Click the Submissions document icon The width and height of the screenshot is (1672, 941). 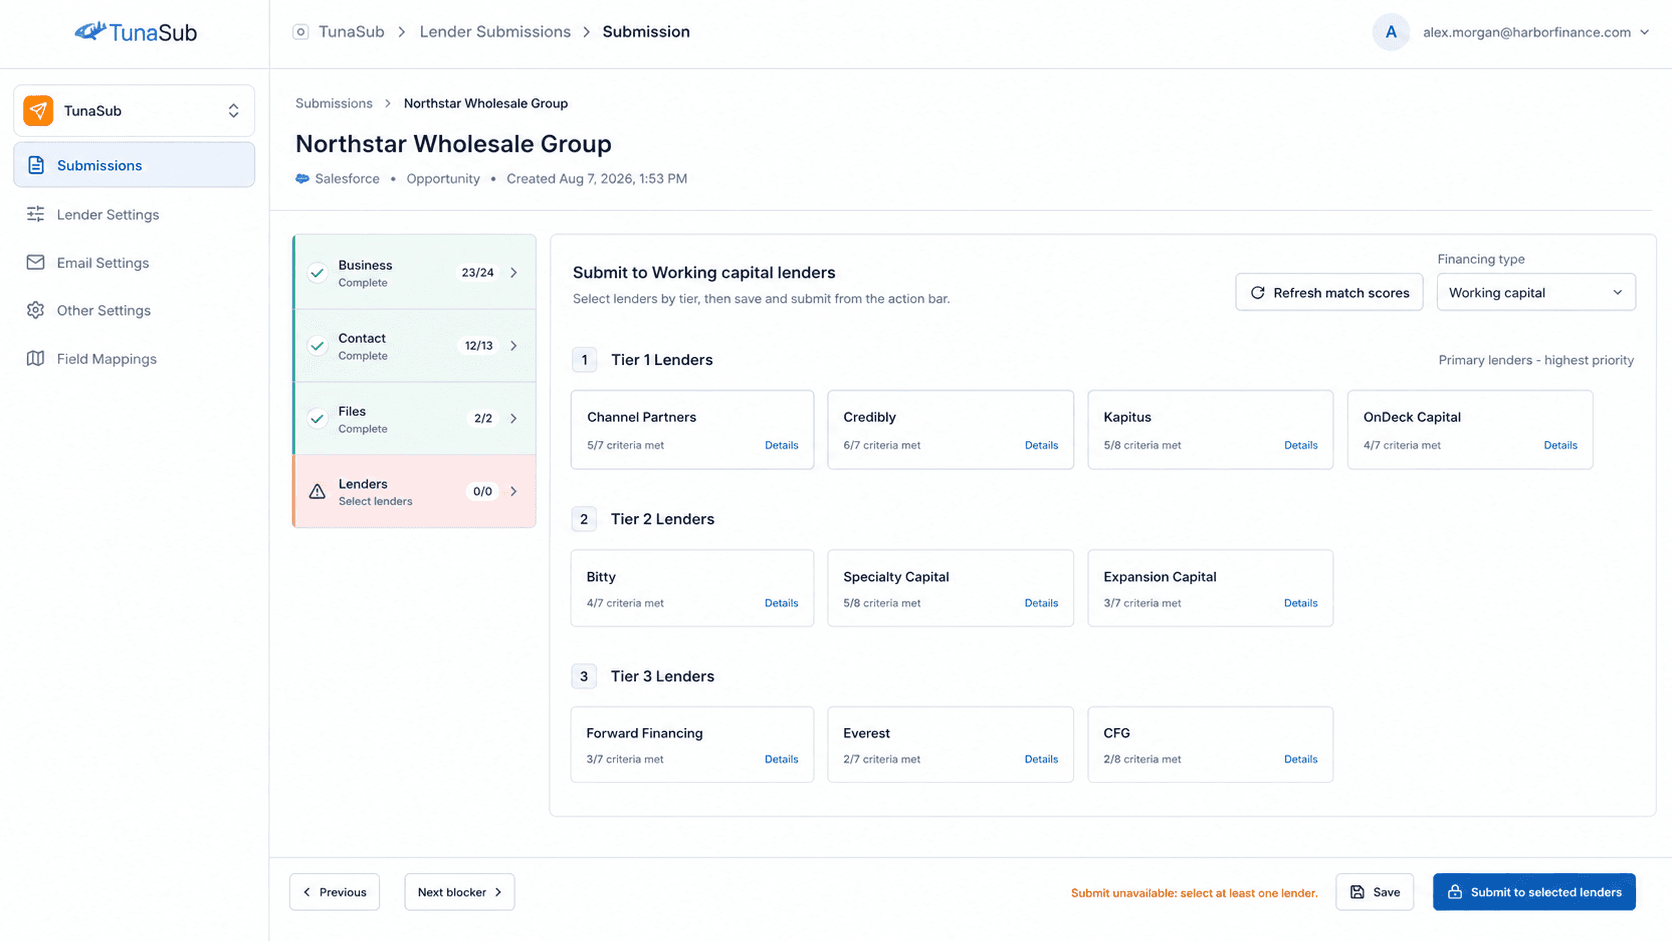pyautogui.click(x=36, y=165)
